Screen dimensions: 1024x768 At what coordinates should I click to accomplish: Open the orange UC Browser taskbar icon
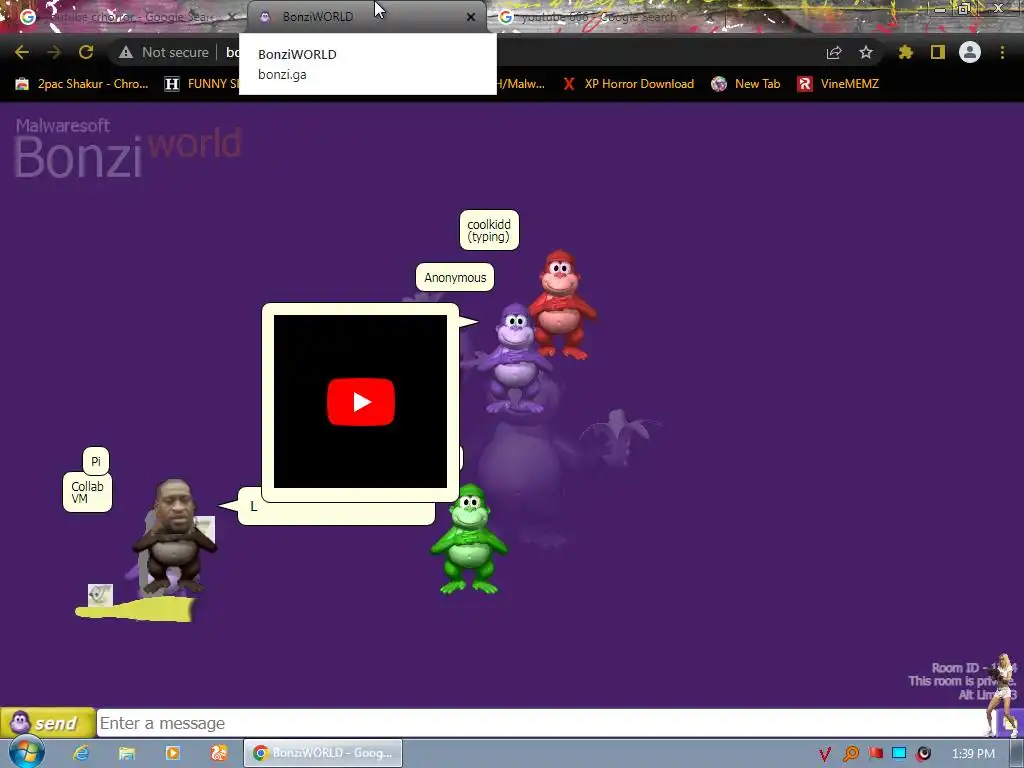tap(219, 753)
